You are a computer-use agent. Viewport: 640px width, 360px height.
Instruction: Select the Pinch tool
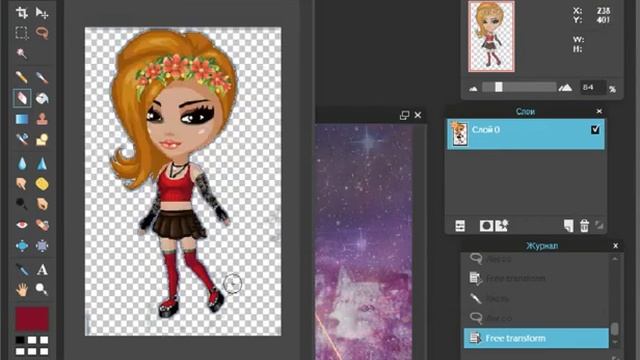pos(42,245)
